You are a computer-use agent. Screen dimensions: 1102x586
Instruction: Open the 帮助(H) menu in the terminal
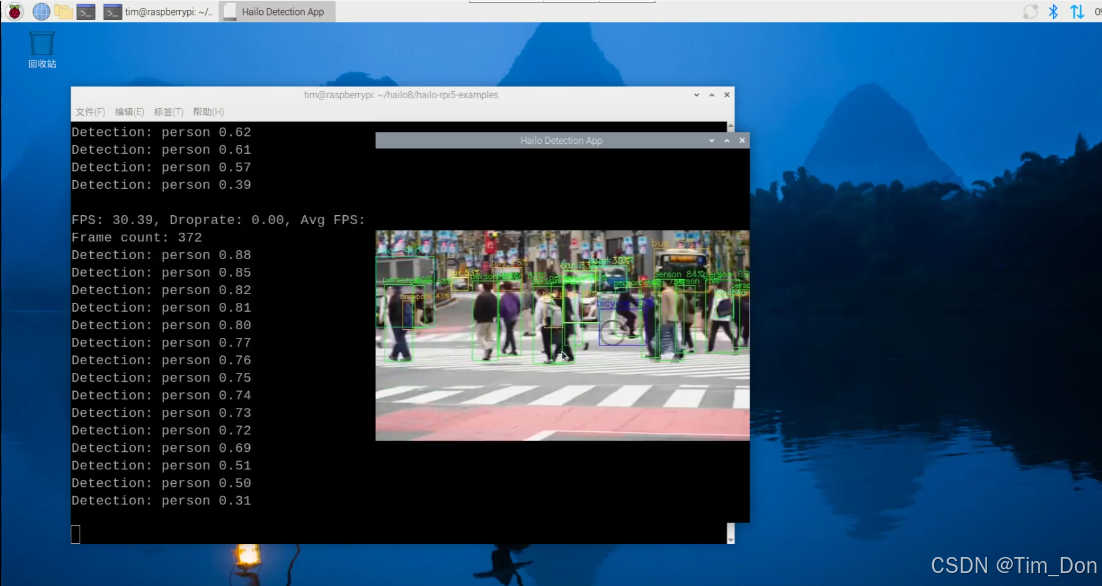tap(208, 112)
